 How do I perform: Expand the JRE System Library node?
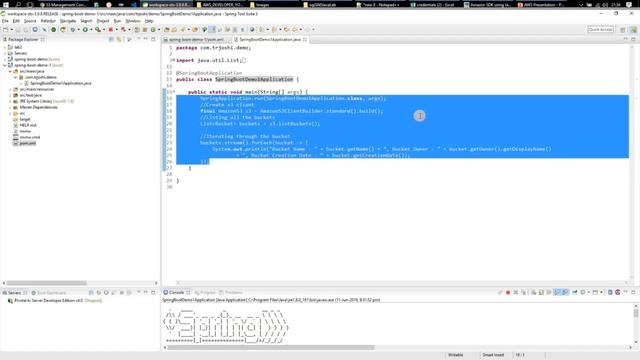10,101
